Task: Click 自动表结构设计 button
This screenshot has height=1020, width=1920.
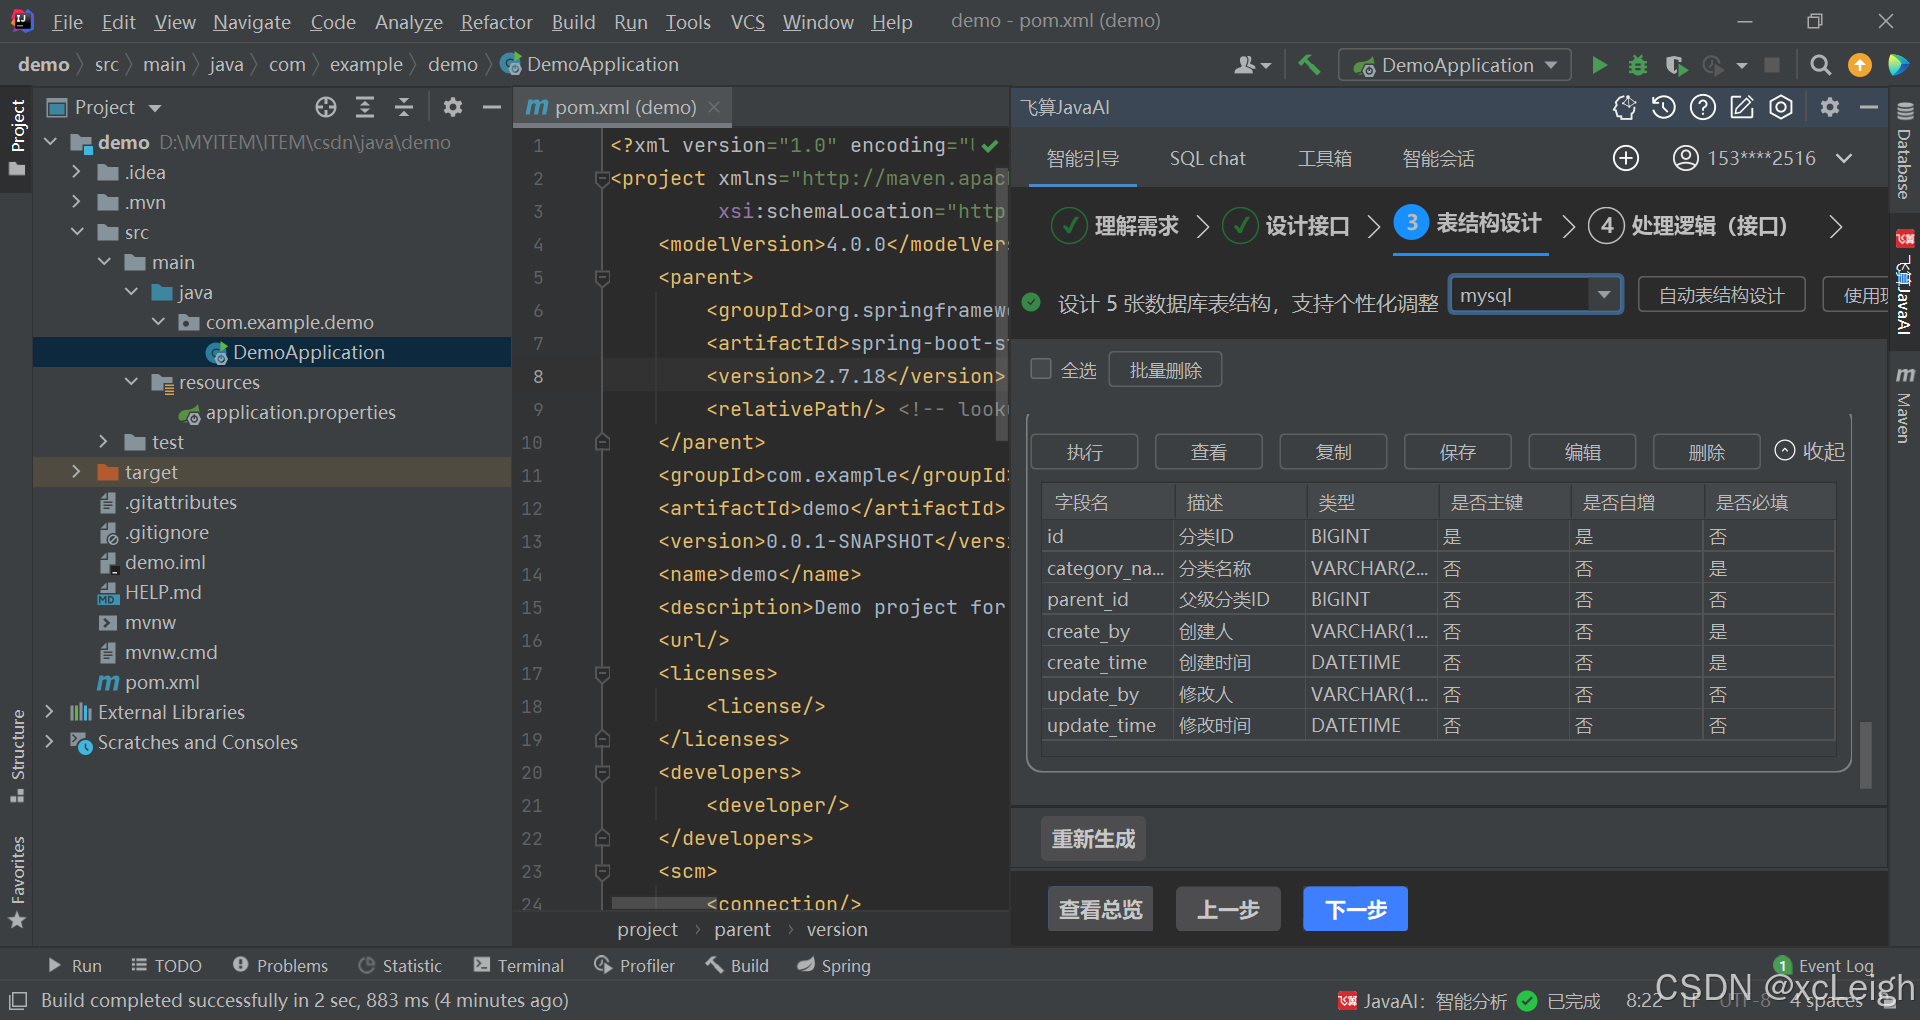Action: (x=1721, y=295)
